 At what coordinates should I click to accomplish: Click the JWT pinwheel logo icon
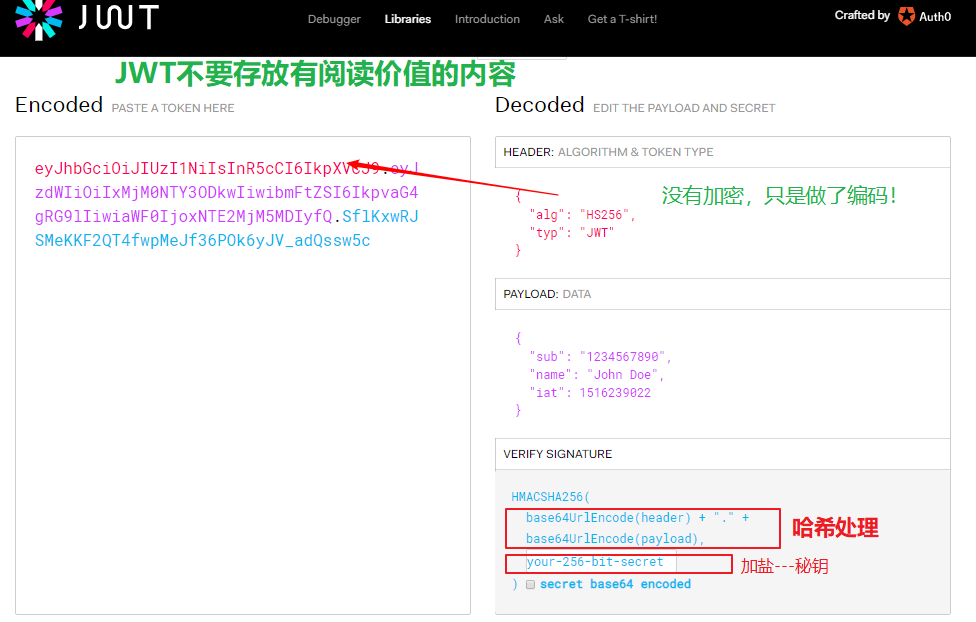click(39, 19)
